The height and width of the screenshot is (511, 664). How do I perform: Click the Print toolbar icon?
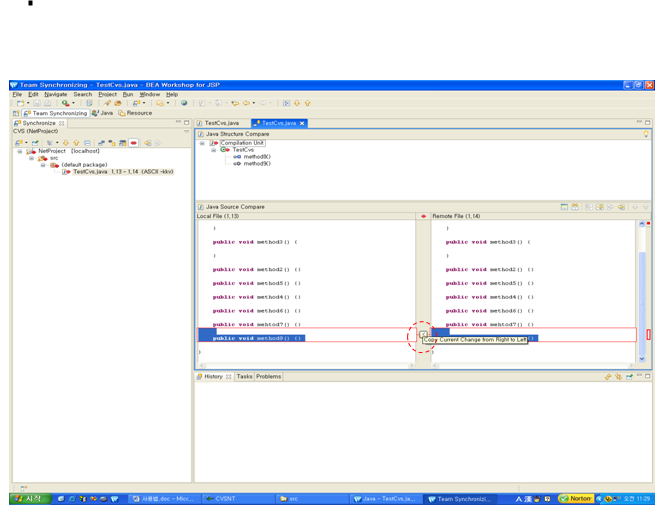(x=47, y=103)
